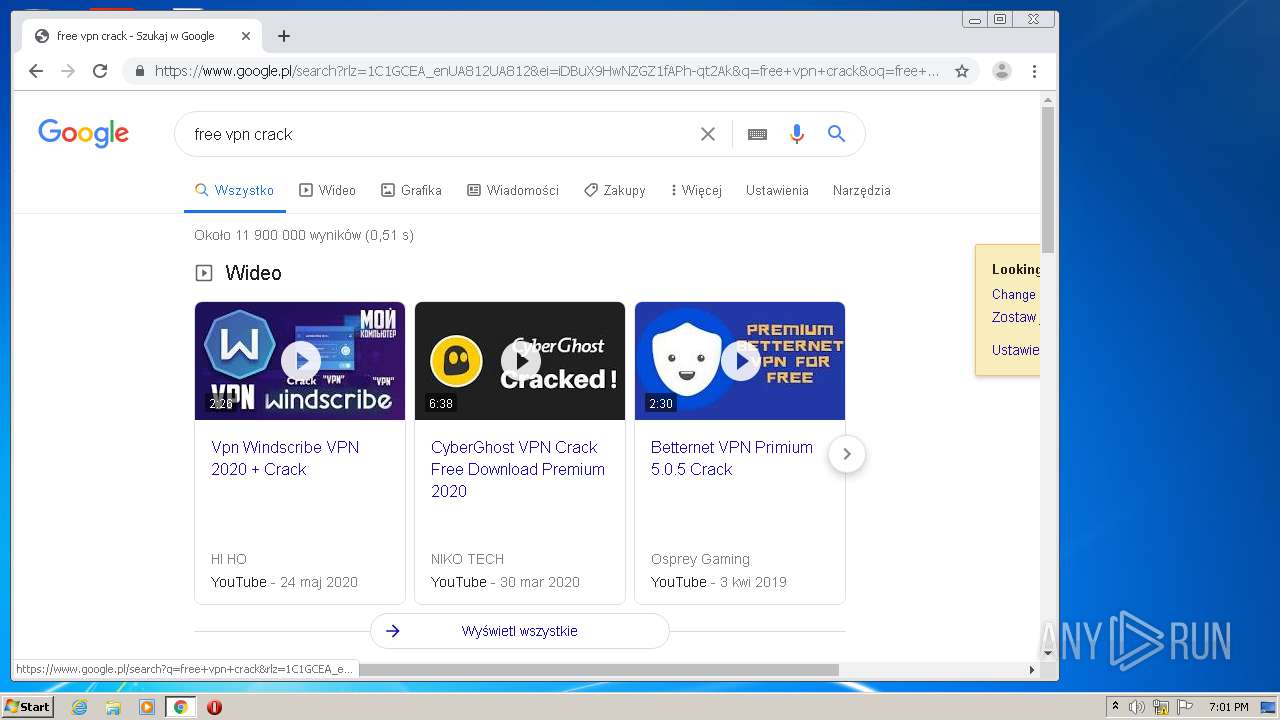Switch to the Wideo tab
This screenshot has width=1280, height=720.
pyautogui.click(x=327, y=190)
